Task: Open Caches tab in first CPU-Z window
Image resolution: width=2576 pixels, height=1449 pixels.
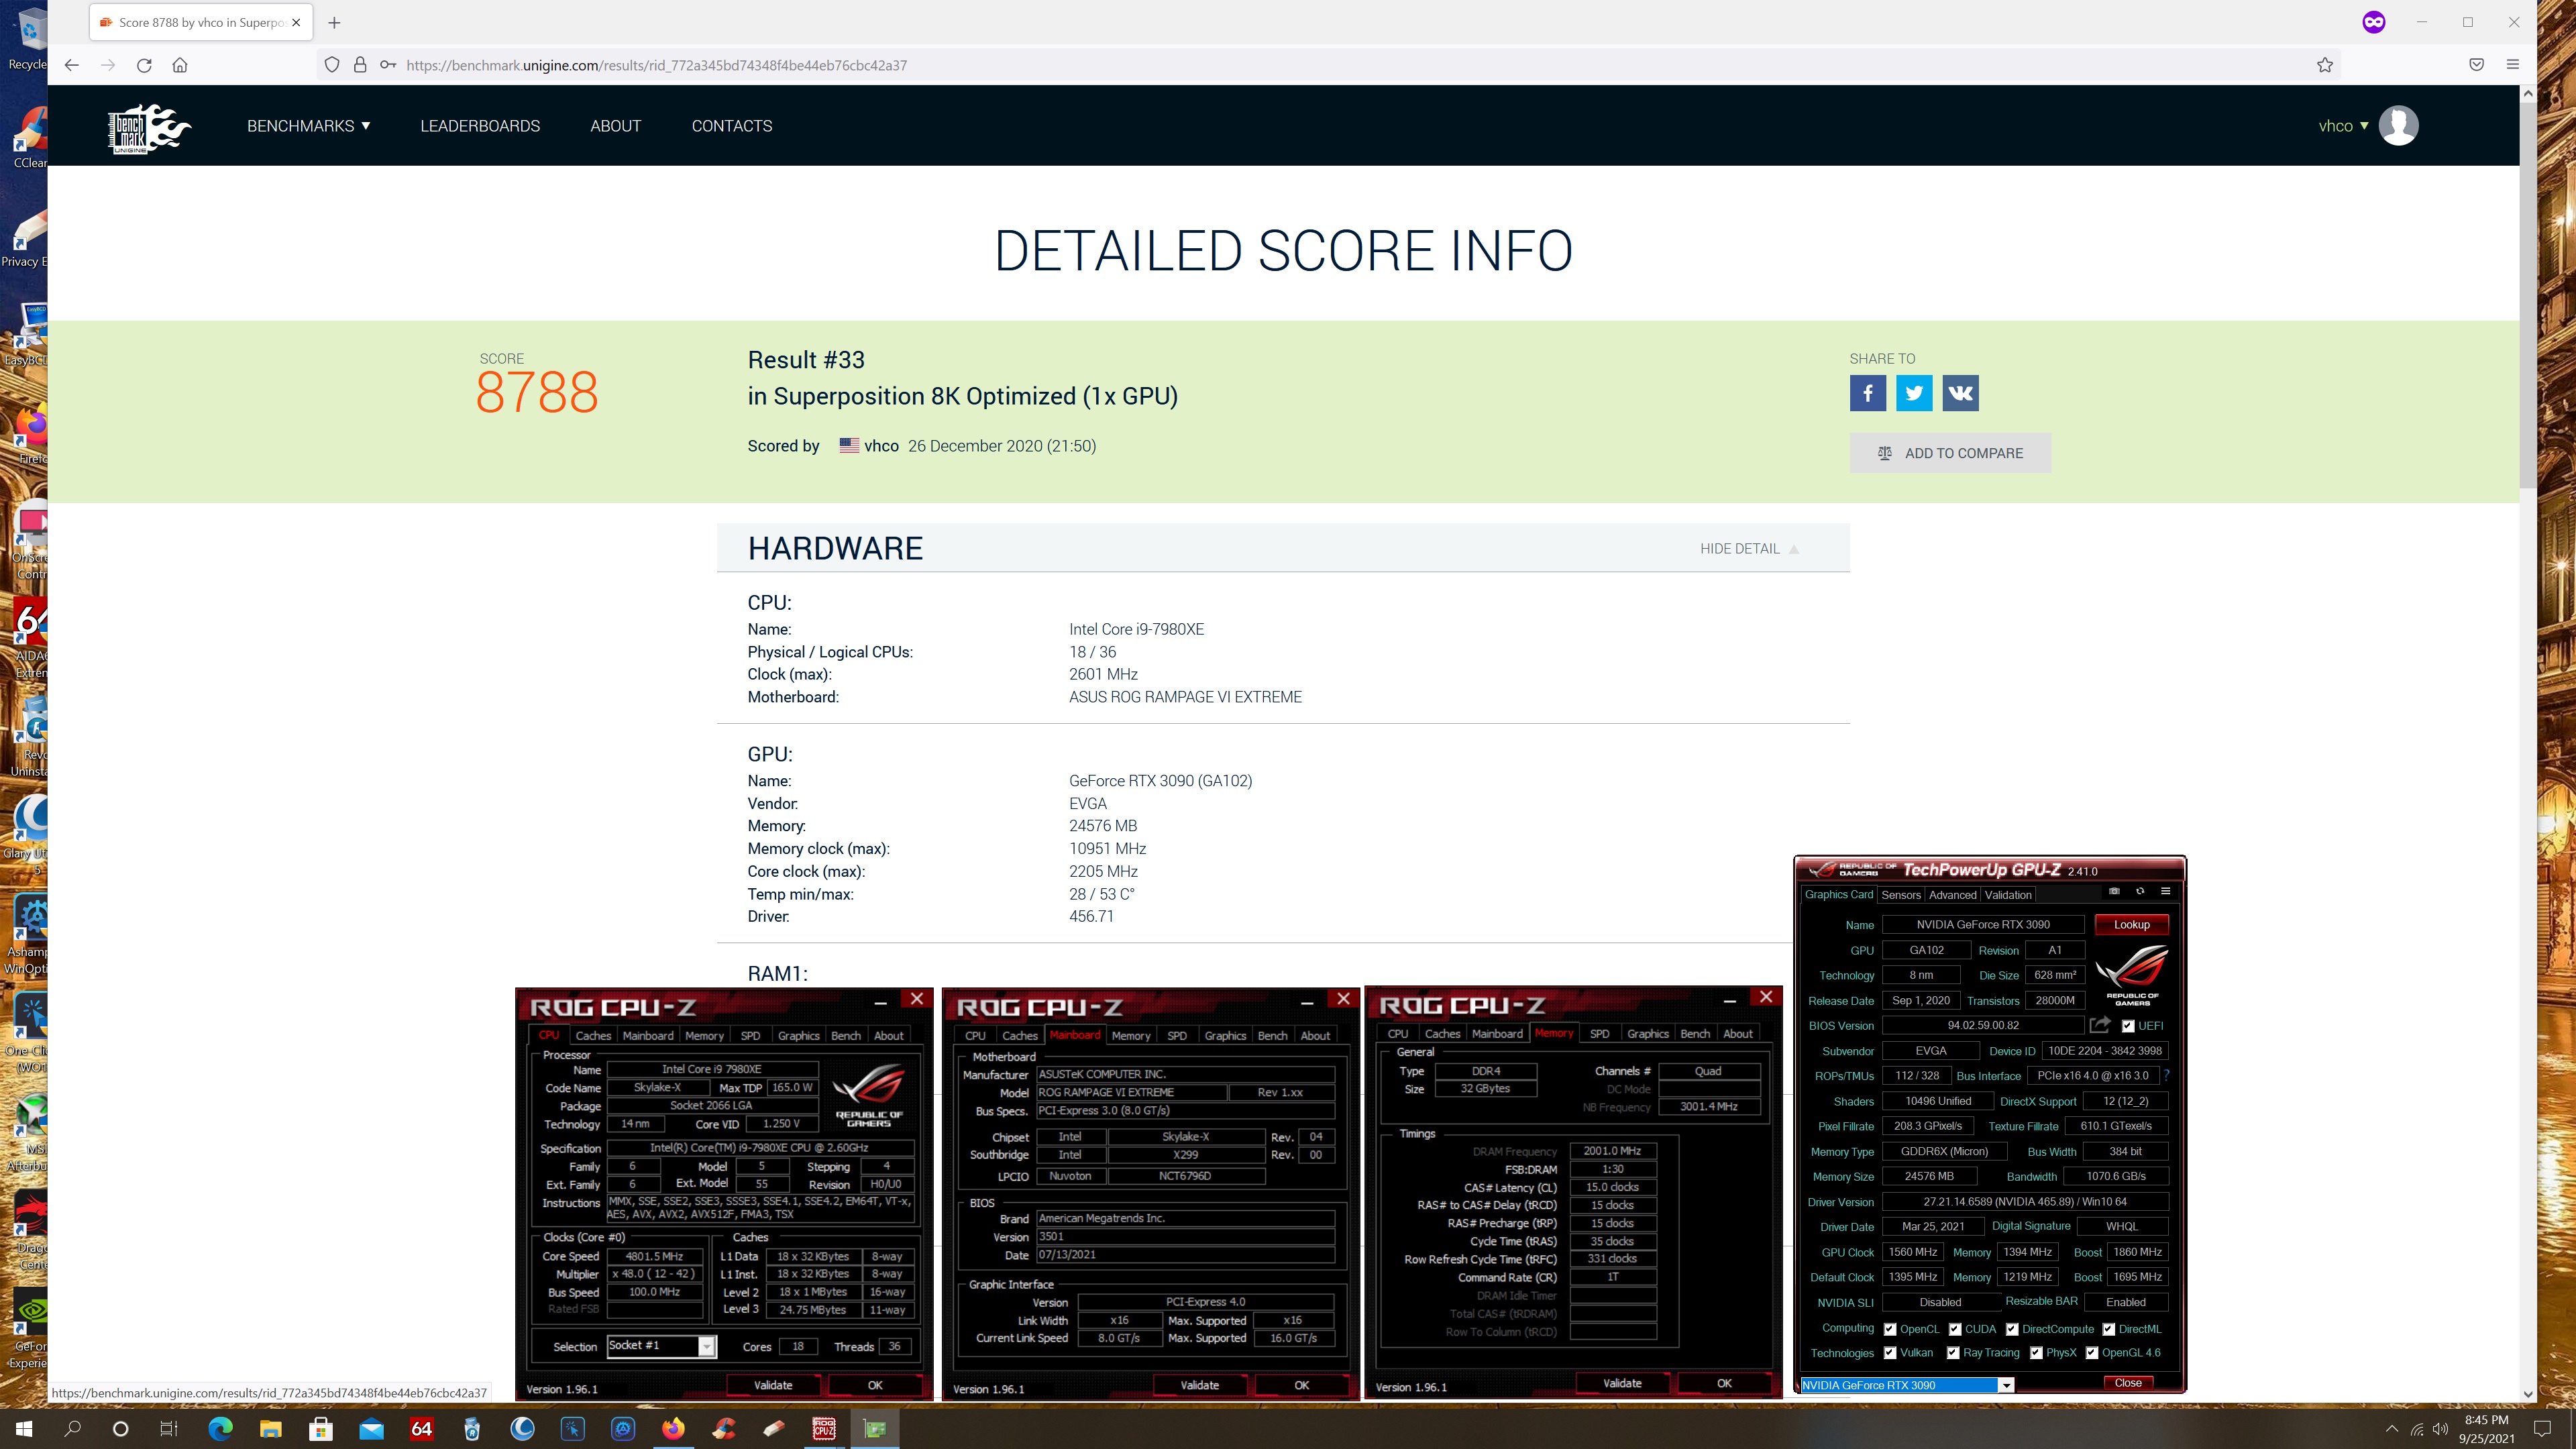Action: point(592,1036)
